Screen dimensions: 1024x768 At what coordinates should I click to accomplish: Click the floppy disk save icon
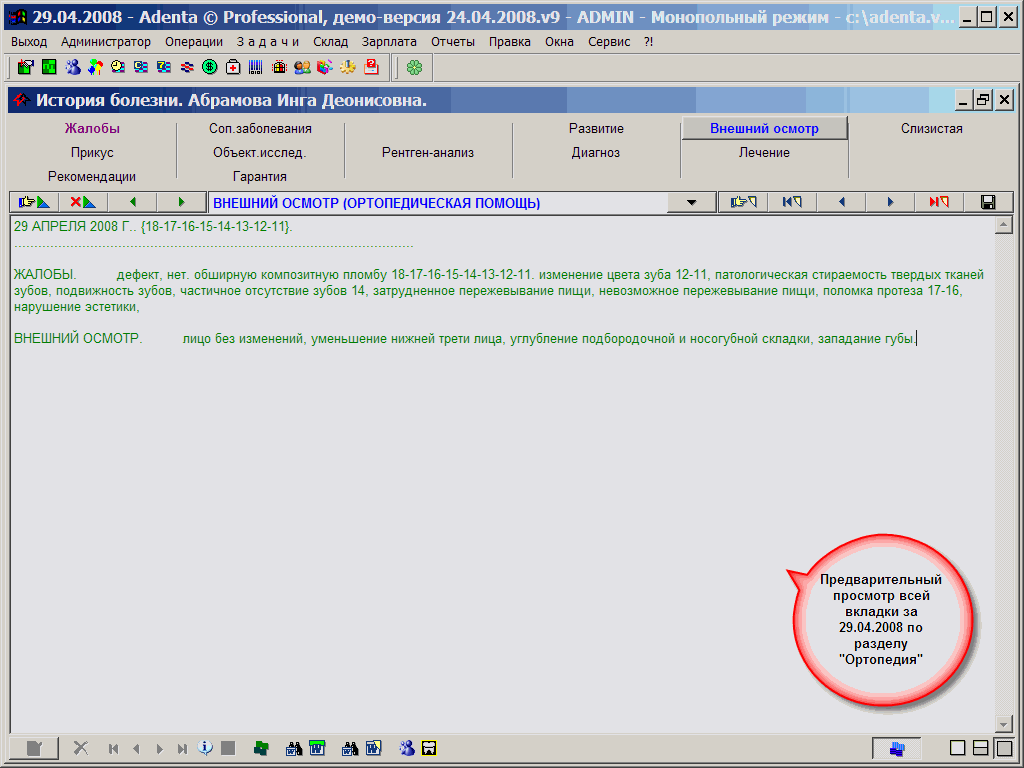point(988,202)
